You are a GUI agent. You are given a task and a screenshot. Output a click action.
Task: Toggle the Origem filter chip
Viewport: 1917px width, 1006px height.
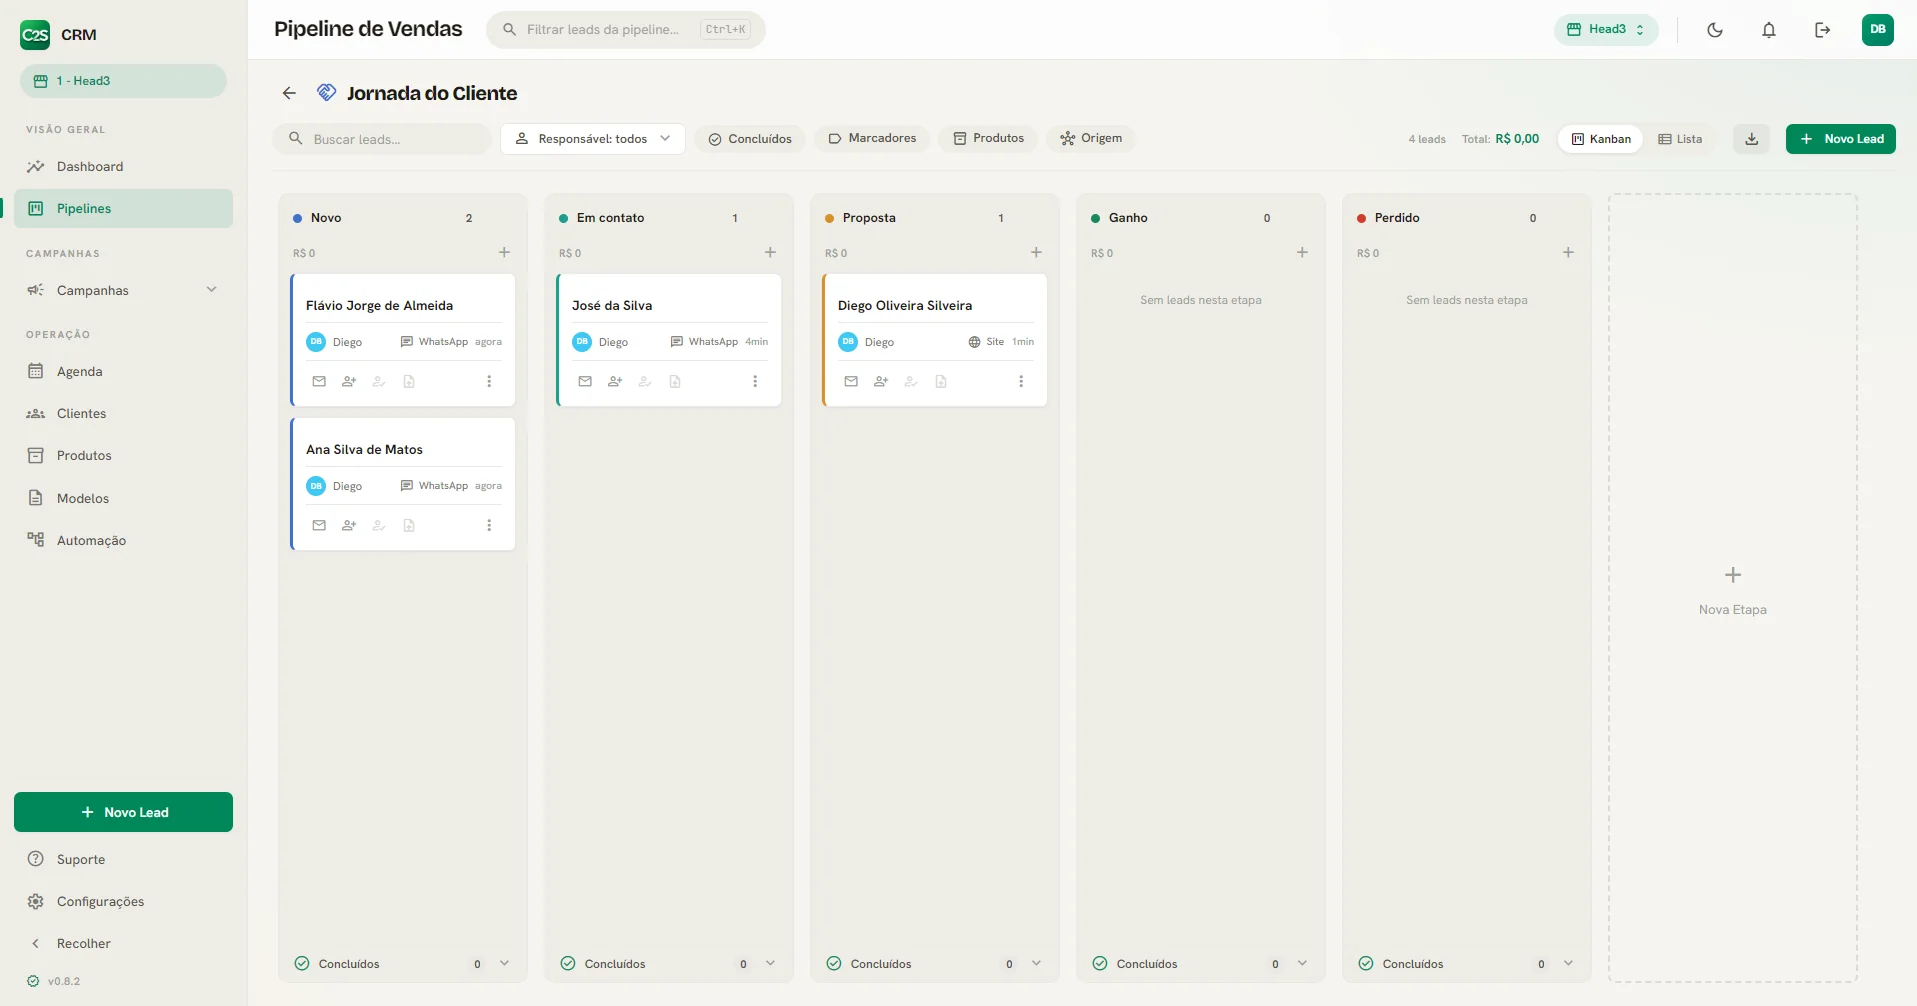point(1091,138)
